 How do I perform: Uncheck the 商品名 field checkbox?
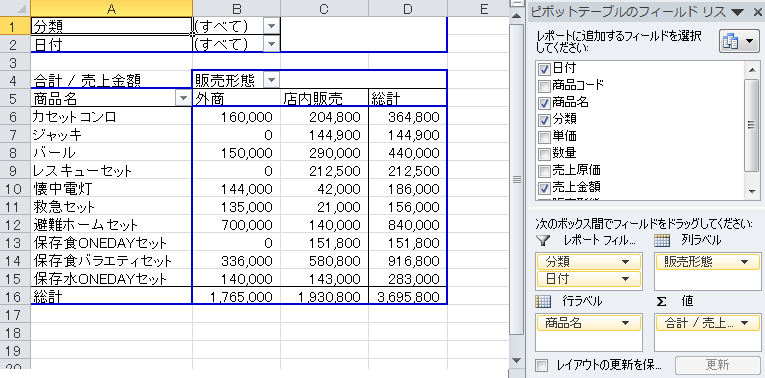click(x=544, y=103)
